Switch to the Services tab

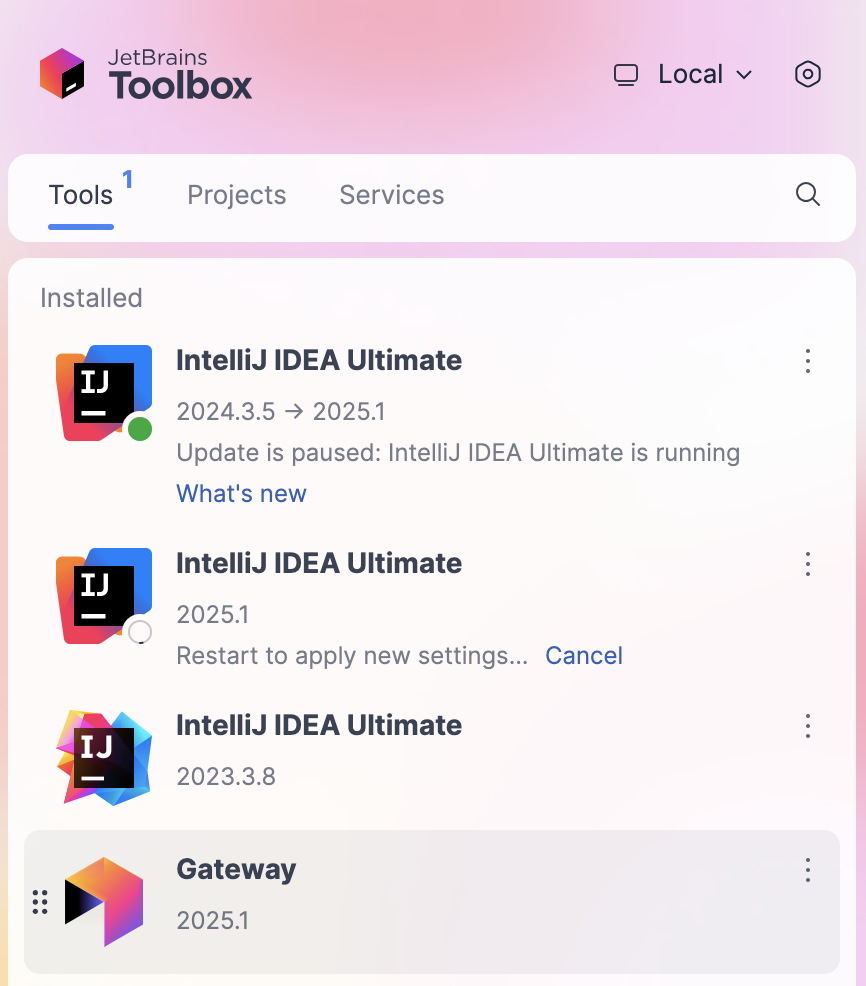pos(391,195)
